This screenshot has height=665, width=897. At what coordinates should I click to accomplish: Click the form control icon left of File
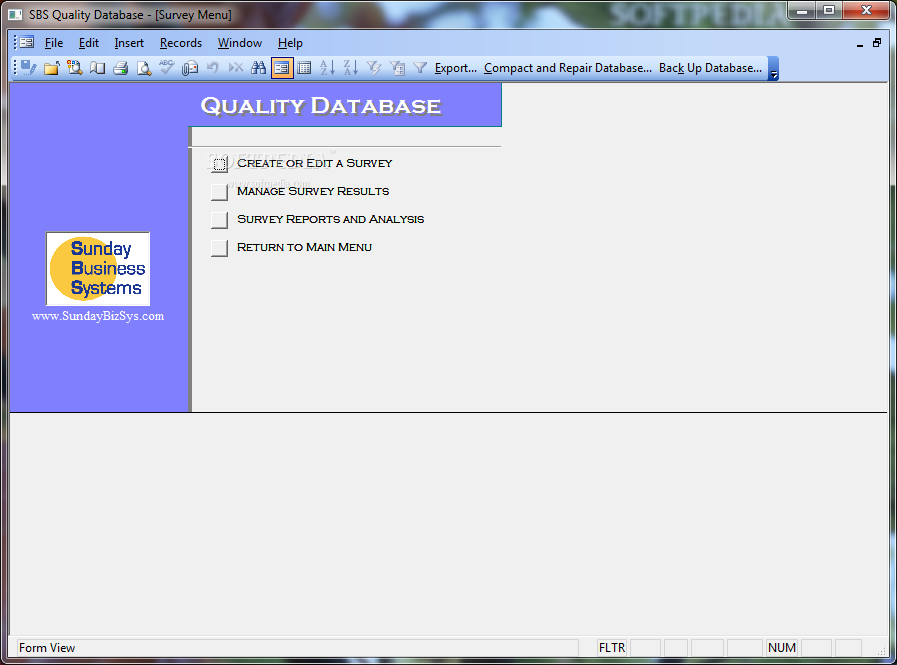pos(26,42)
